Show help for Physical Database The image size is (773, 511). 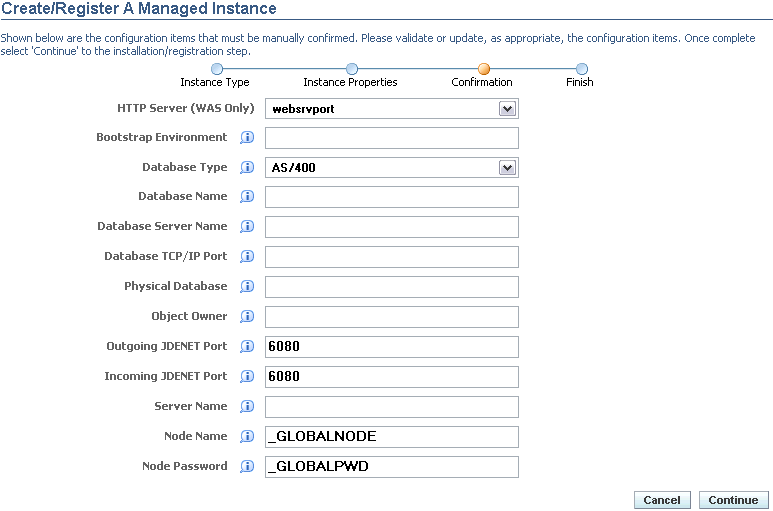tap(247, 287)
